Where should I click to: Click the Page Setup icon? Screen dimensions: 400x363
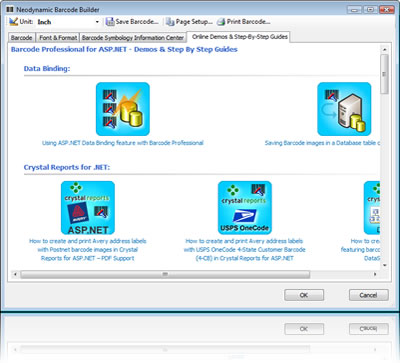(x=170, y=22)
